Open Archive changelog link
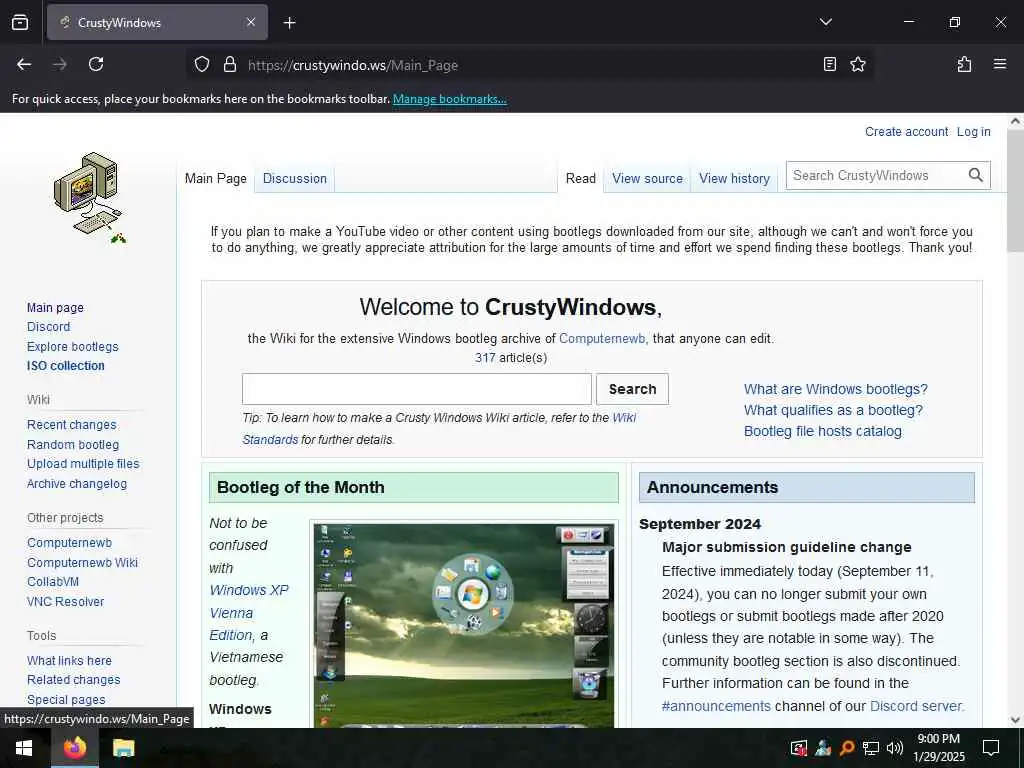1024x768 pixels. [76, 483]
